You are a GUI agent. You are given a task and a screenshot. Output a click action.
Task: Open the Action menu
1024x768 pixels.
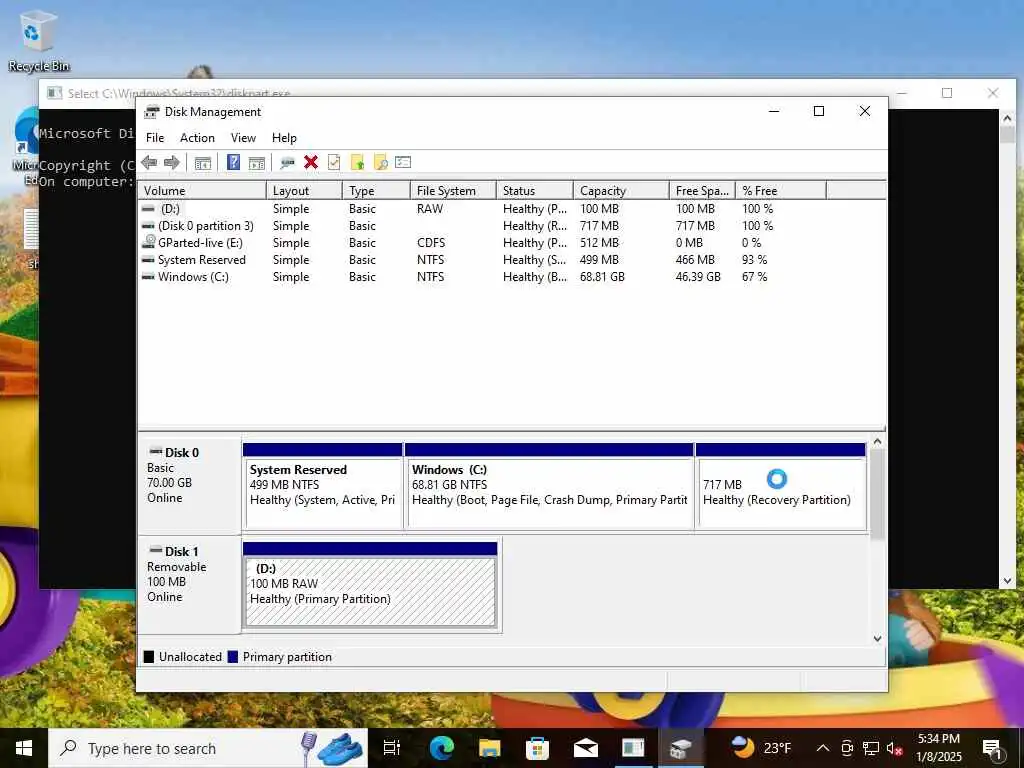(x=197, y=138)
